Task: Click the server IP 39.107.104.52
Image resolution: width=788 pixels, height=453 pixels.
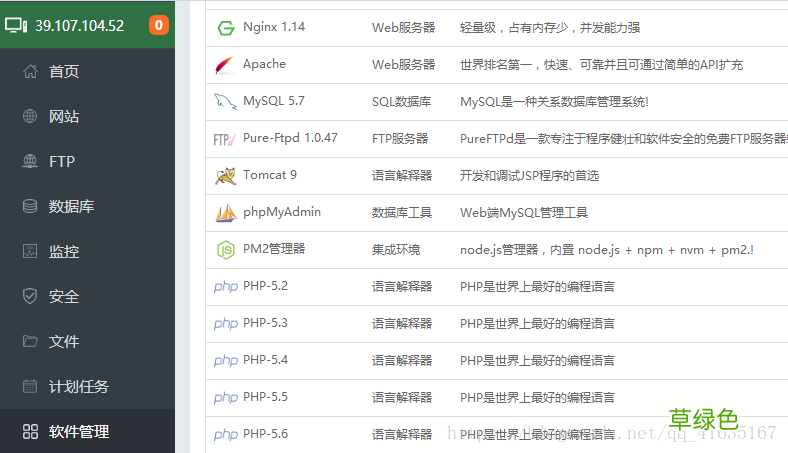Action: (x=79, y=26)
